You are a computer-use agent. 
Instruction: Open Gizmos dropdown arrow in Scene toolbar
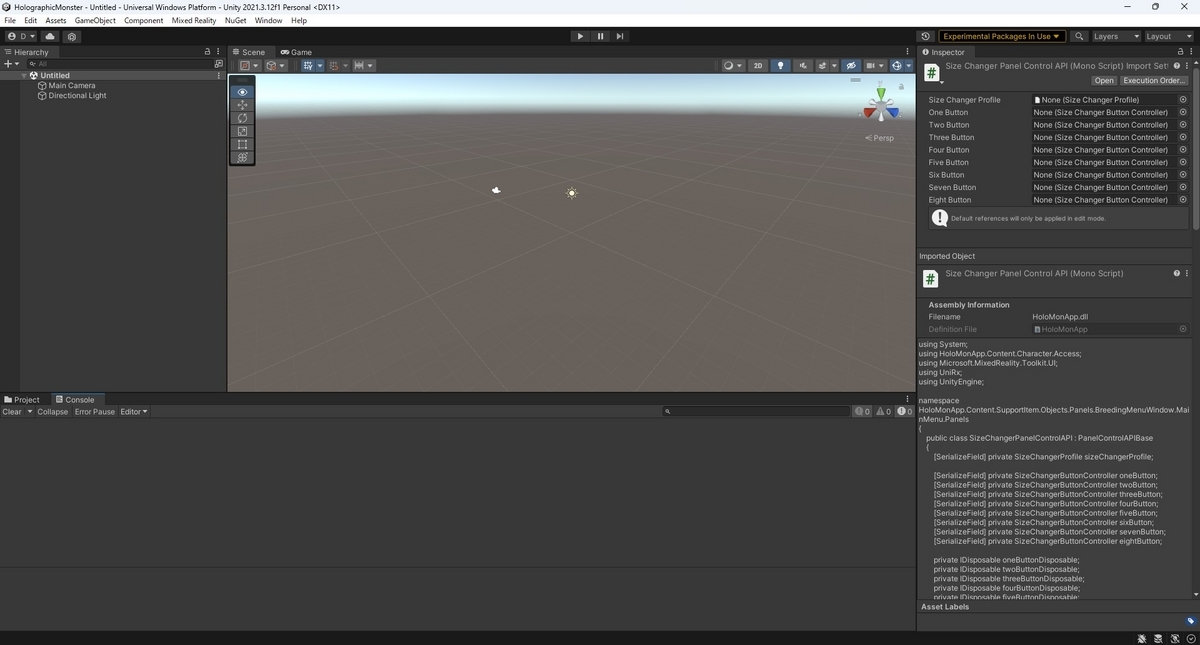[x=907, y=66]
